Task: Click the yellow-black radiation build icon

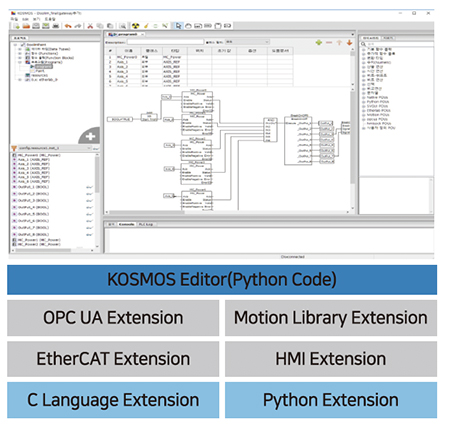Action: [x=135, y=26]
